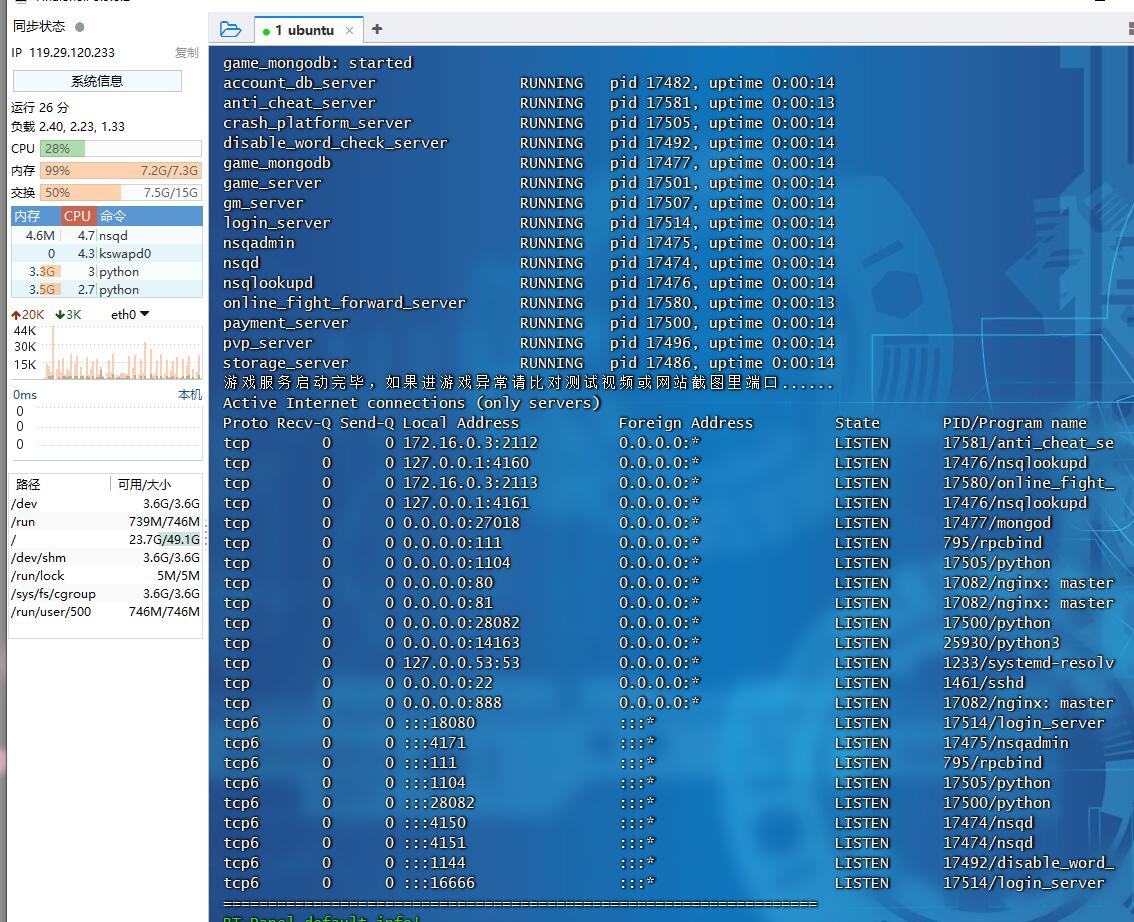Select the python process using 3.3G
The width and height of the screenshot is (1134, 922).
click(106, 271)
